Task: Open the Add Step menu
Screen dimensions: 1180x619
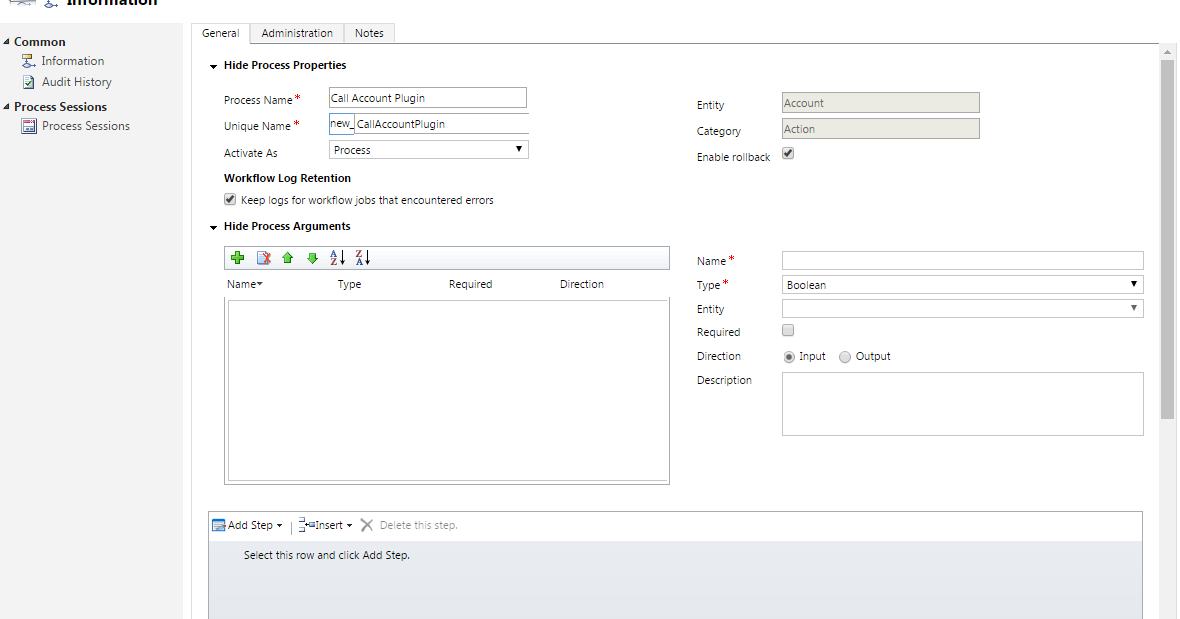Action: (247, 525)
